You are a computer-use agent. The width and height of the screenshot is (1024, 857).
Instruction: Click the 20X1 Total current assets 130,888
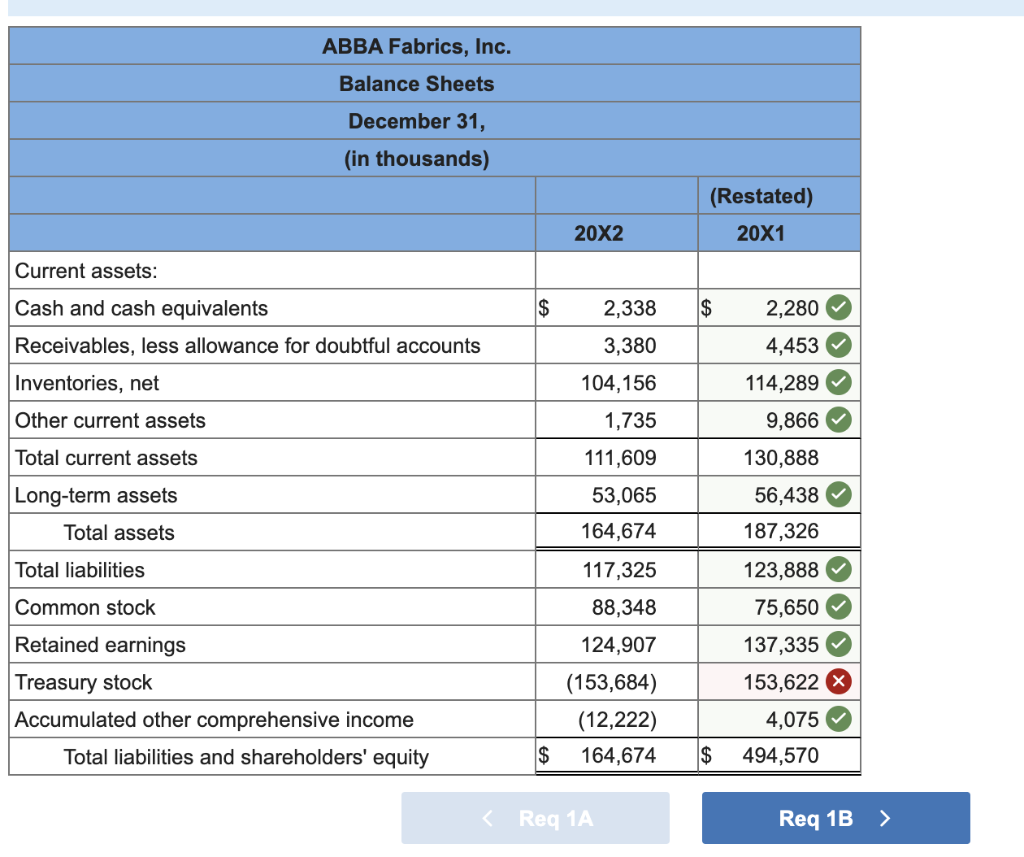coord(781,457)
